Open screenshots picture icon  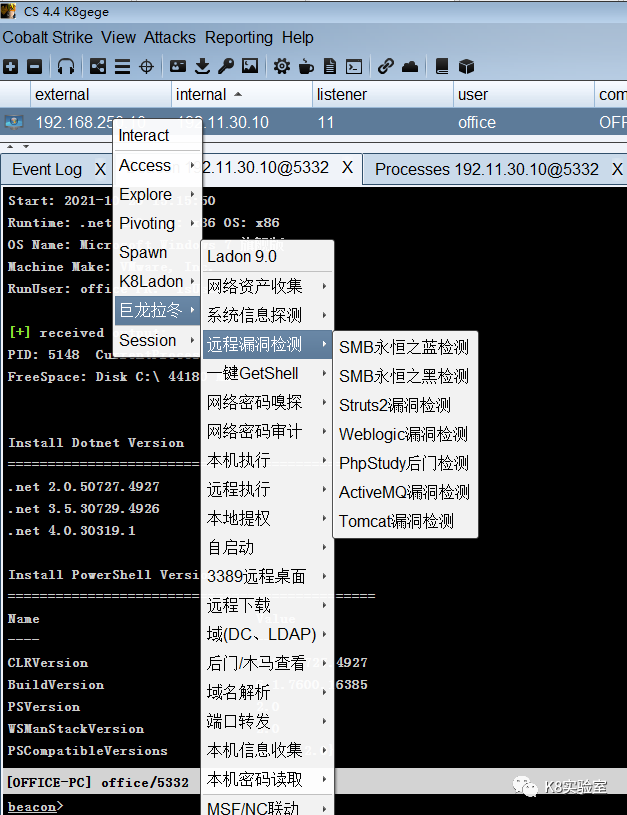[x=250, y=66]
